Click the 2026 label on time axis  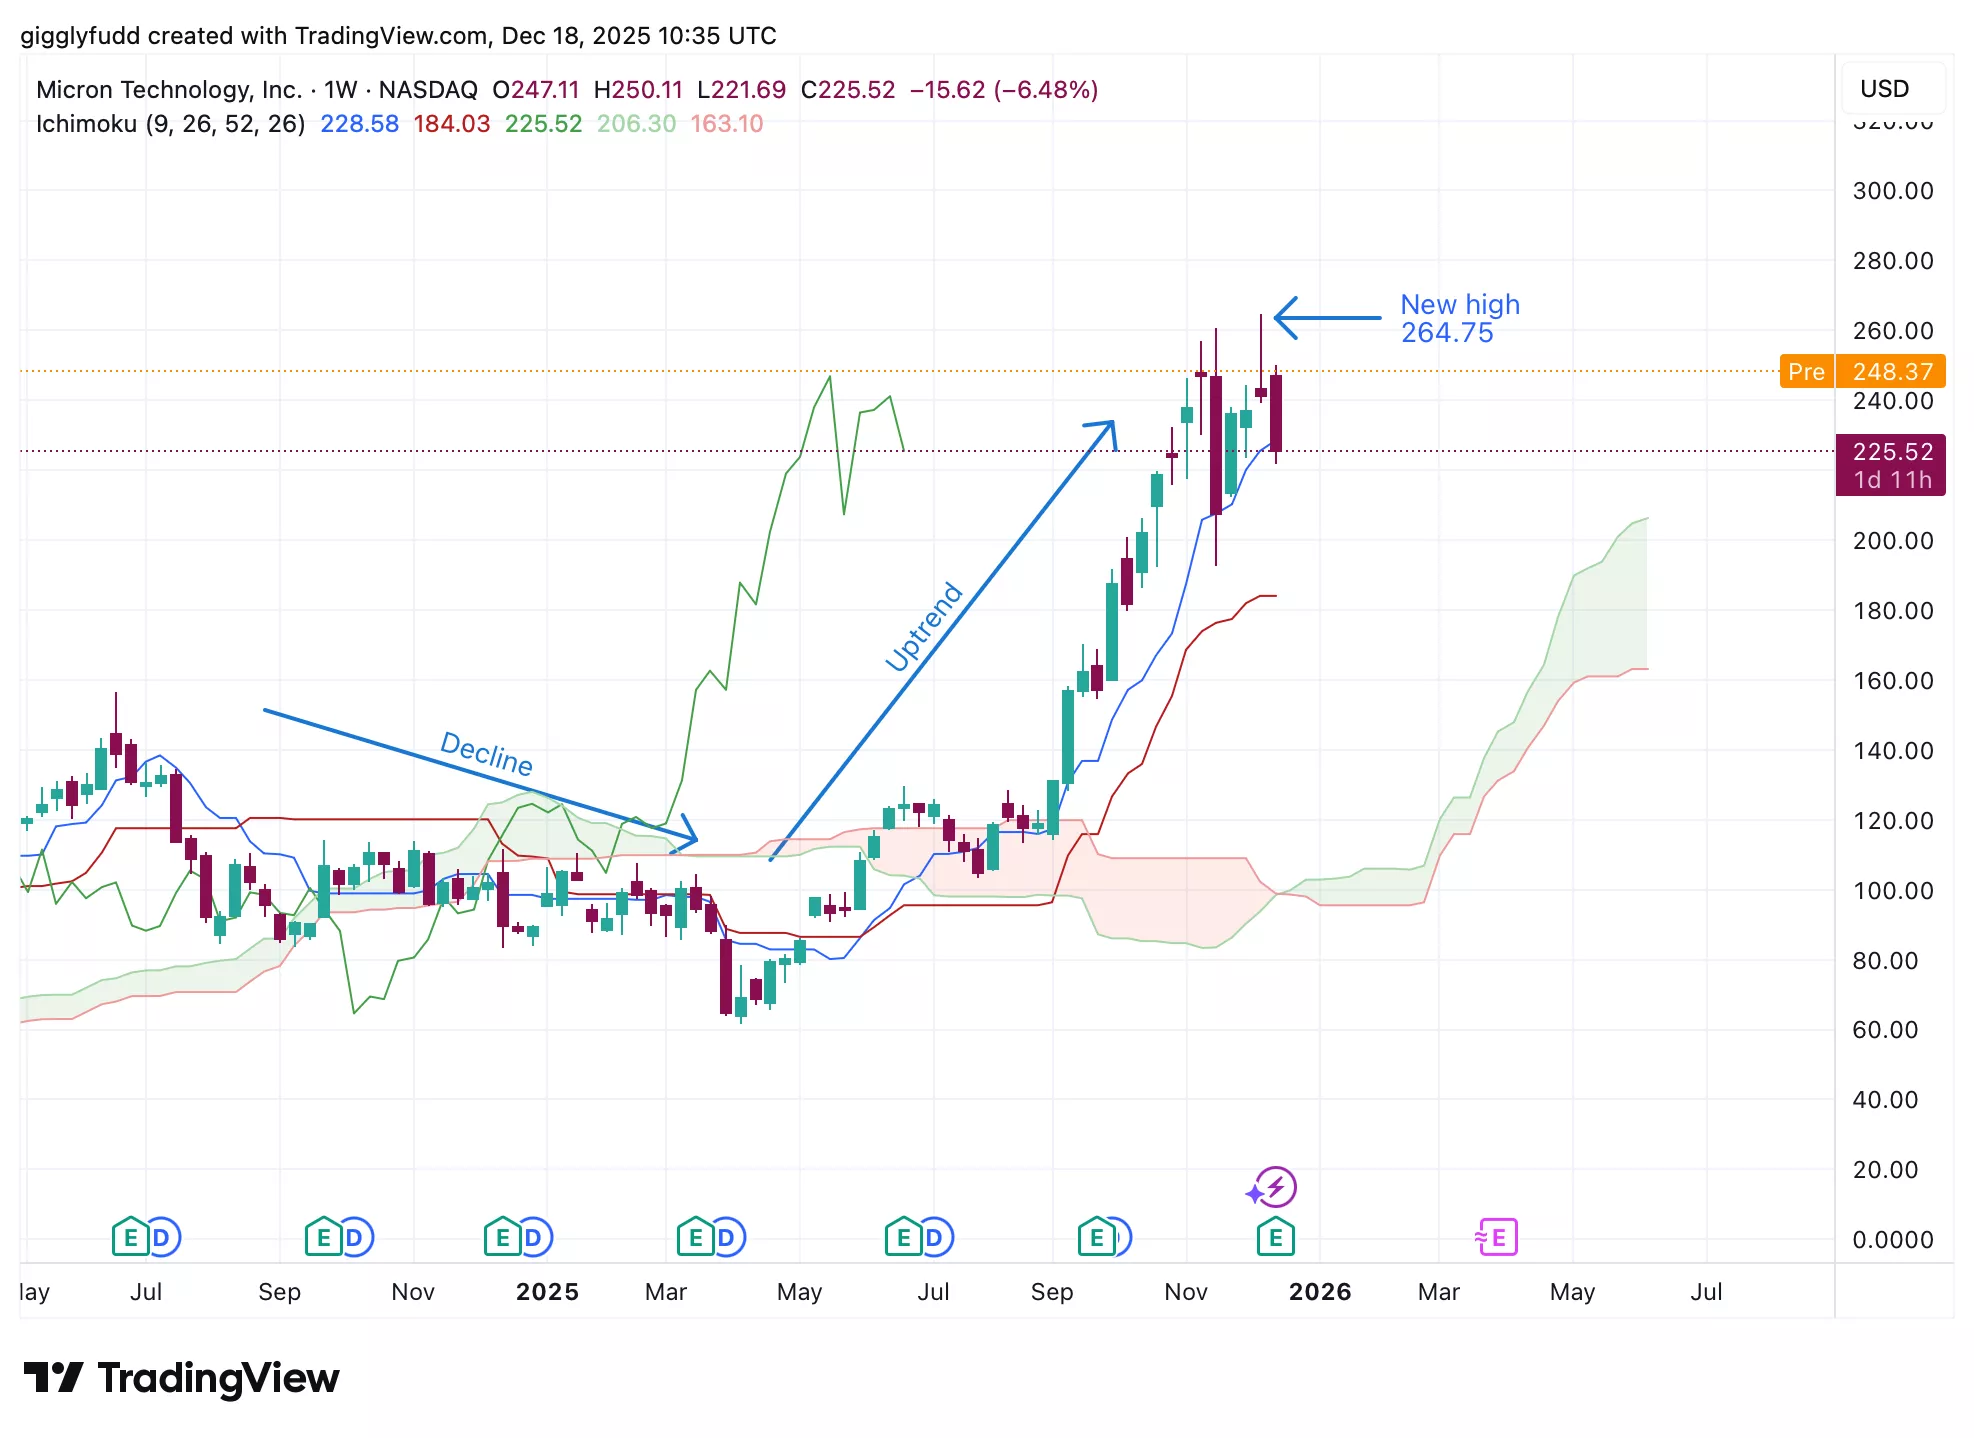pos(1319,1292)
